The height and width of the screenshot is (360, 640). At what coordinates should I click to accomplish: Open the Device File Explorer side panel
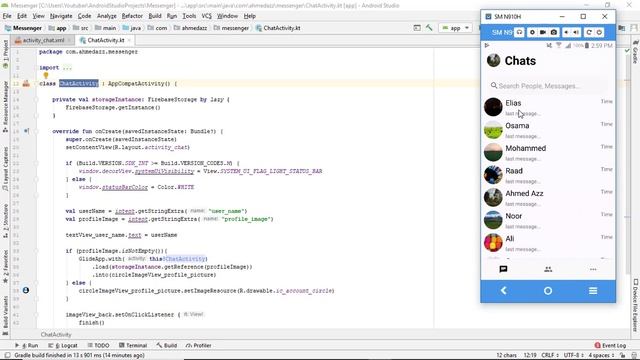tap(636, 305)
